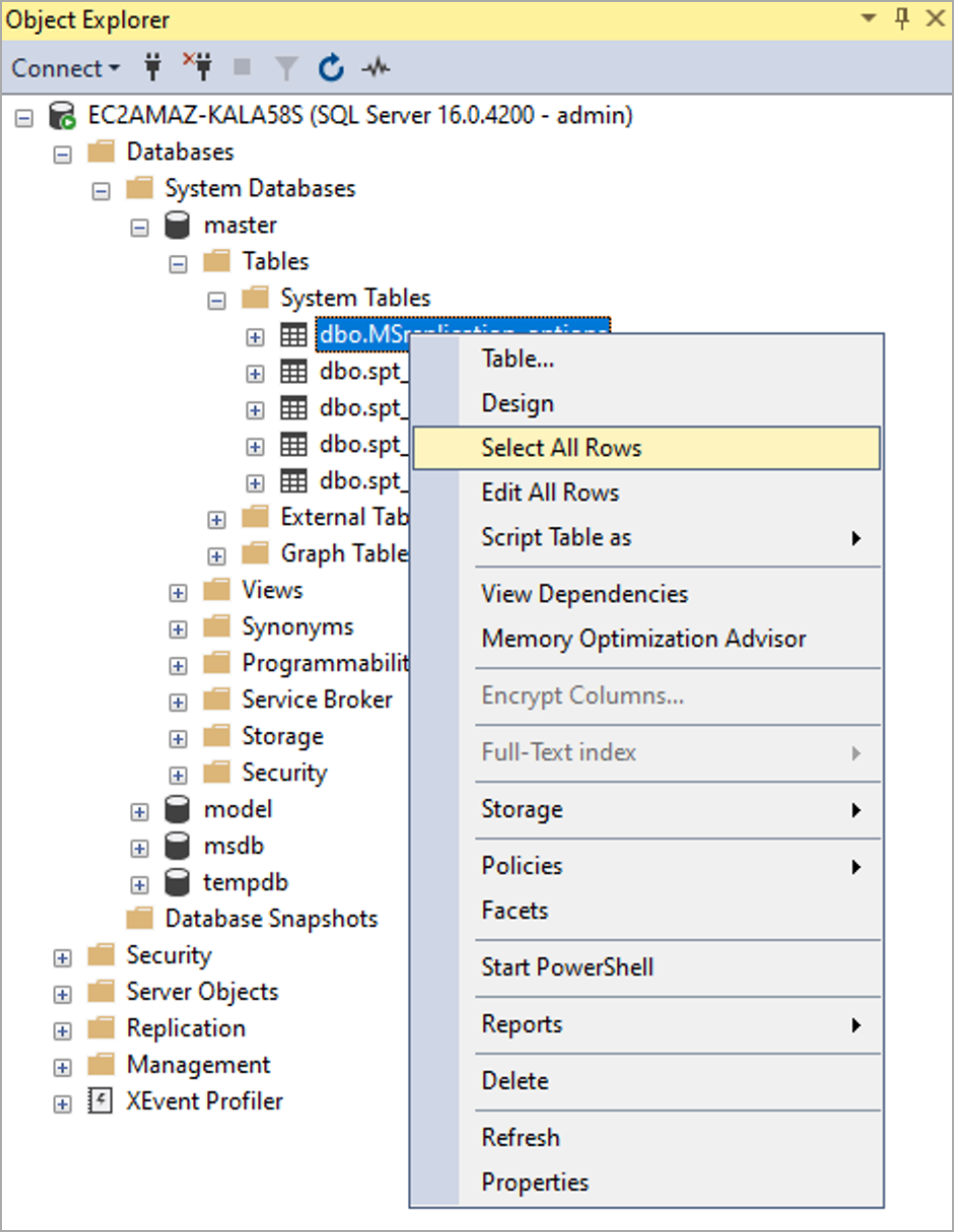The width and height of the screenshot is (954, 1232).
Task: Select the Security item under master
Action: click(284, 773)
